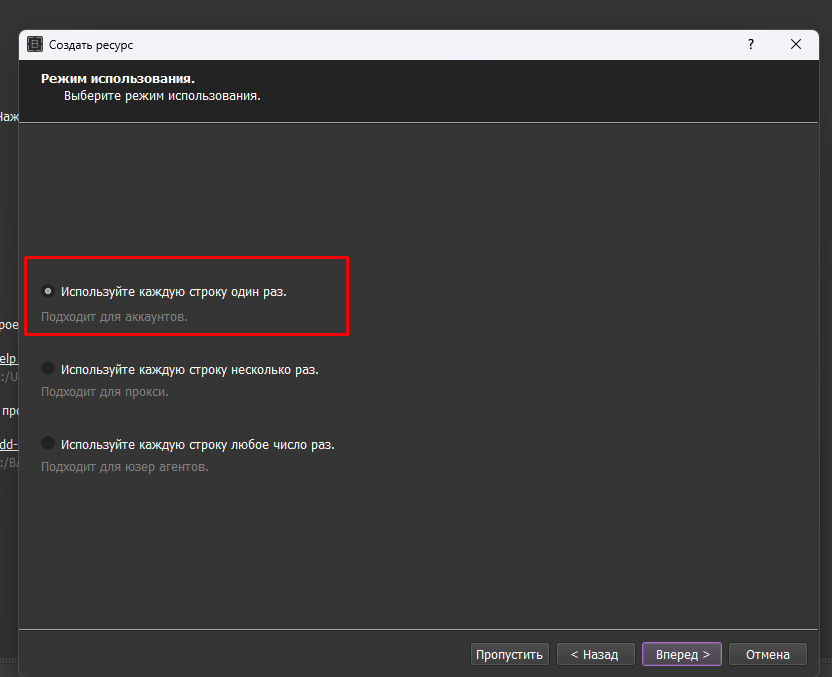832x677 pixels.
Task: Click the question mark help button
Action: pyautogui.click(x=751, y=45)
